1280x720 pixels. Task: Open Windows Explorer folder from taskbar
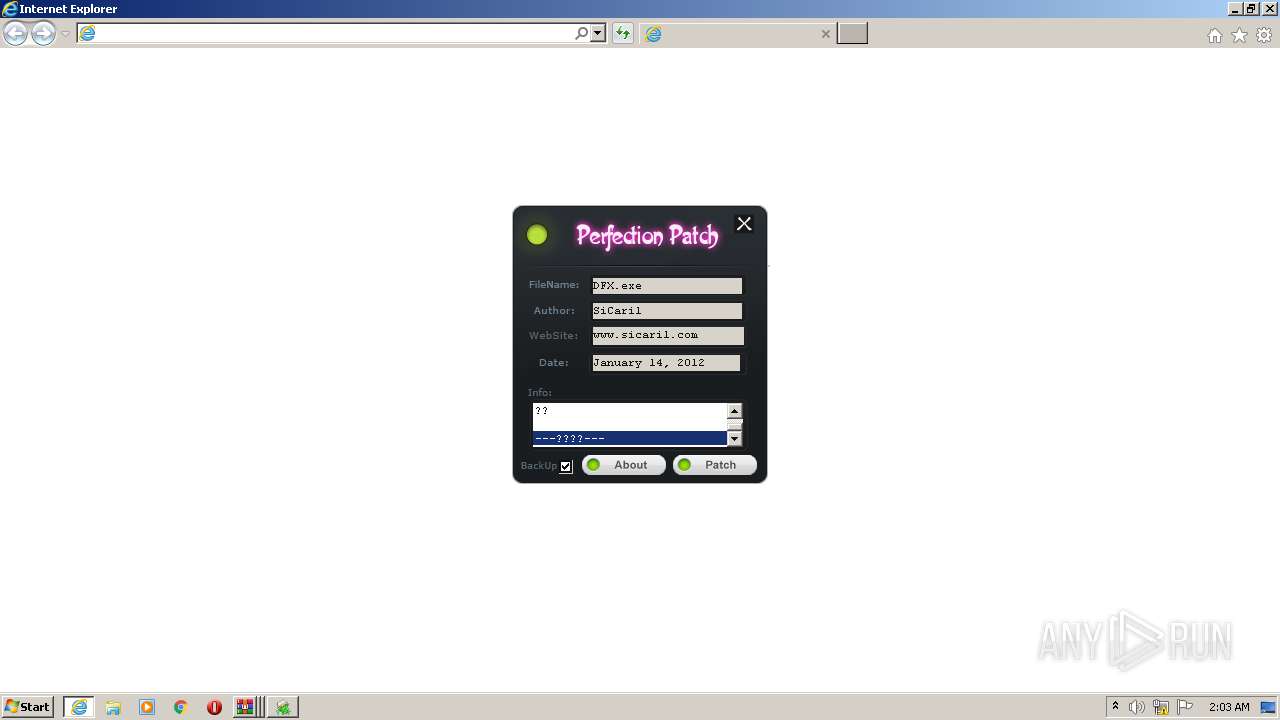113,707
